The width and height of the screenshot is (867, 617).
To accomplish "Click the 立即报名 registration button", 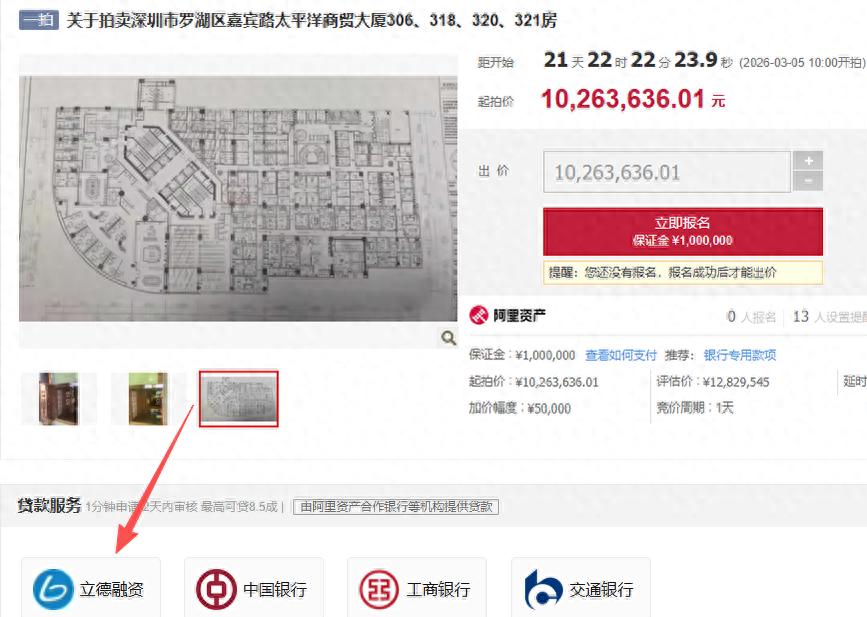I will (683, 231).
